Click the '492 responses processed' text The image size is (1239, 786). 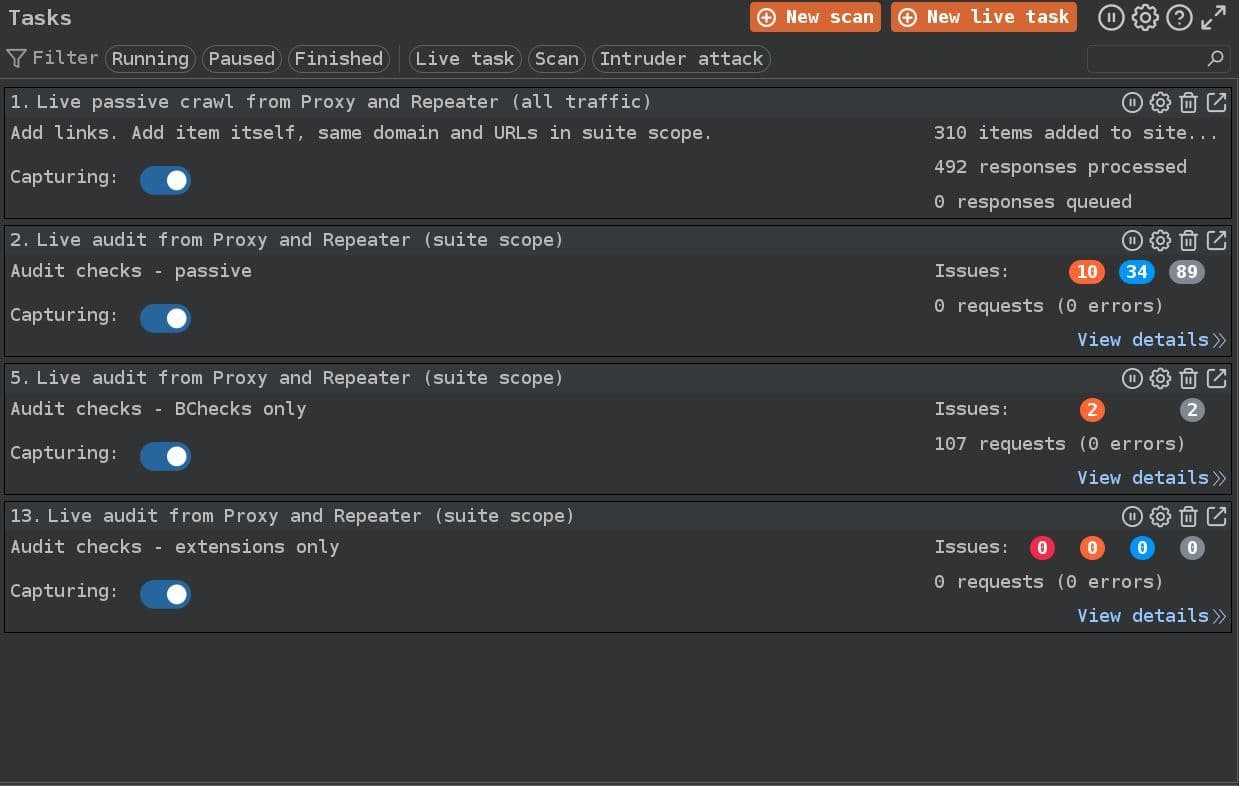[x=1060, y=167]
